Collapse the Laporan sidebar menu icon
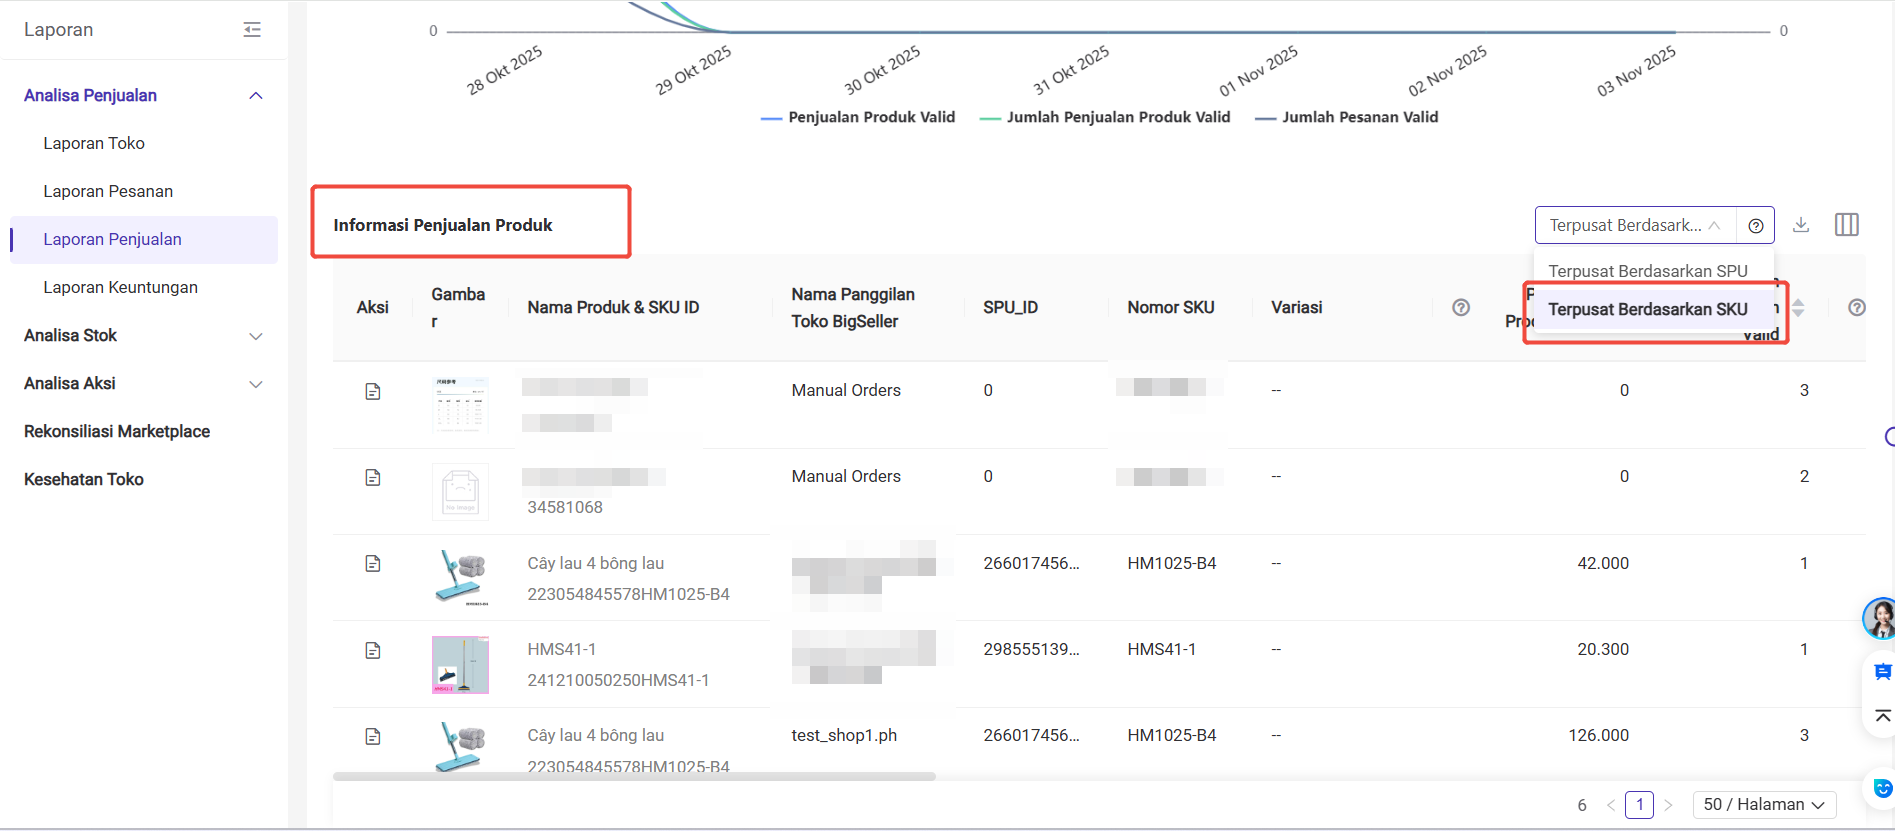The image size is (1895, 831). (x=252, y=30)
